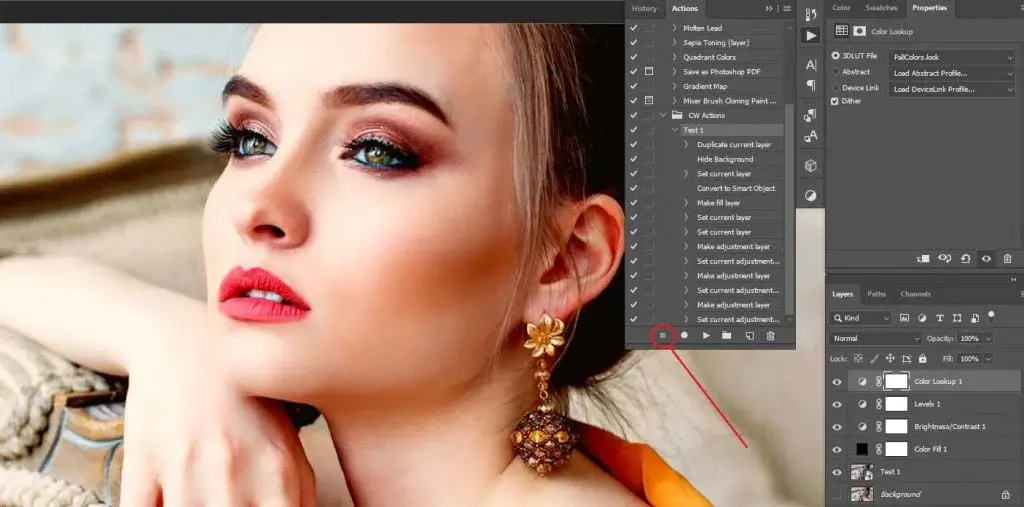1024x507 pixels.
Task: Delete the adjustment layer from Properties panel
Action: (1007, 259)
